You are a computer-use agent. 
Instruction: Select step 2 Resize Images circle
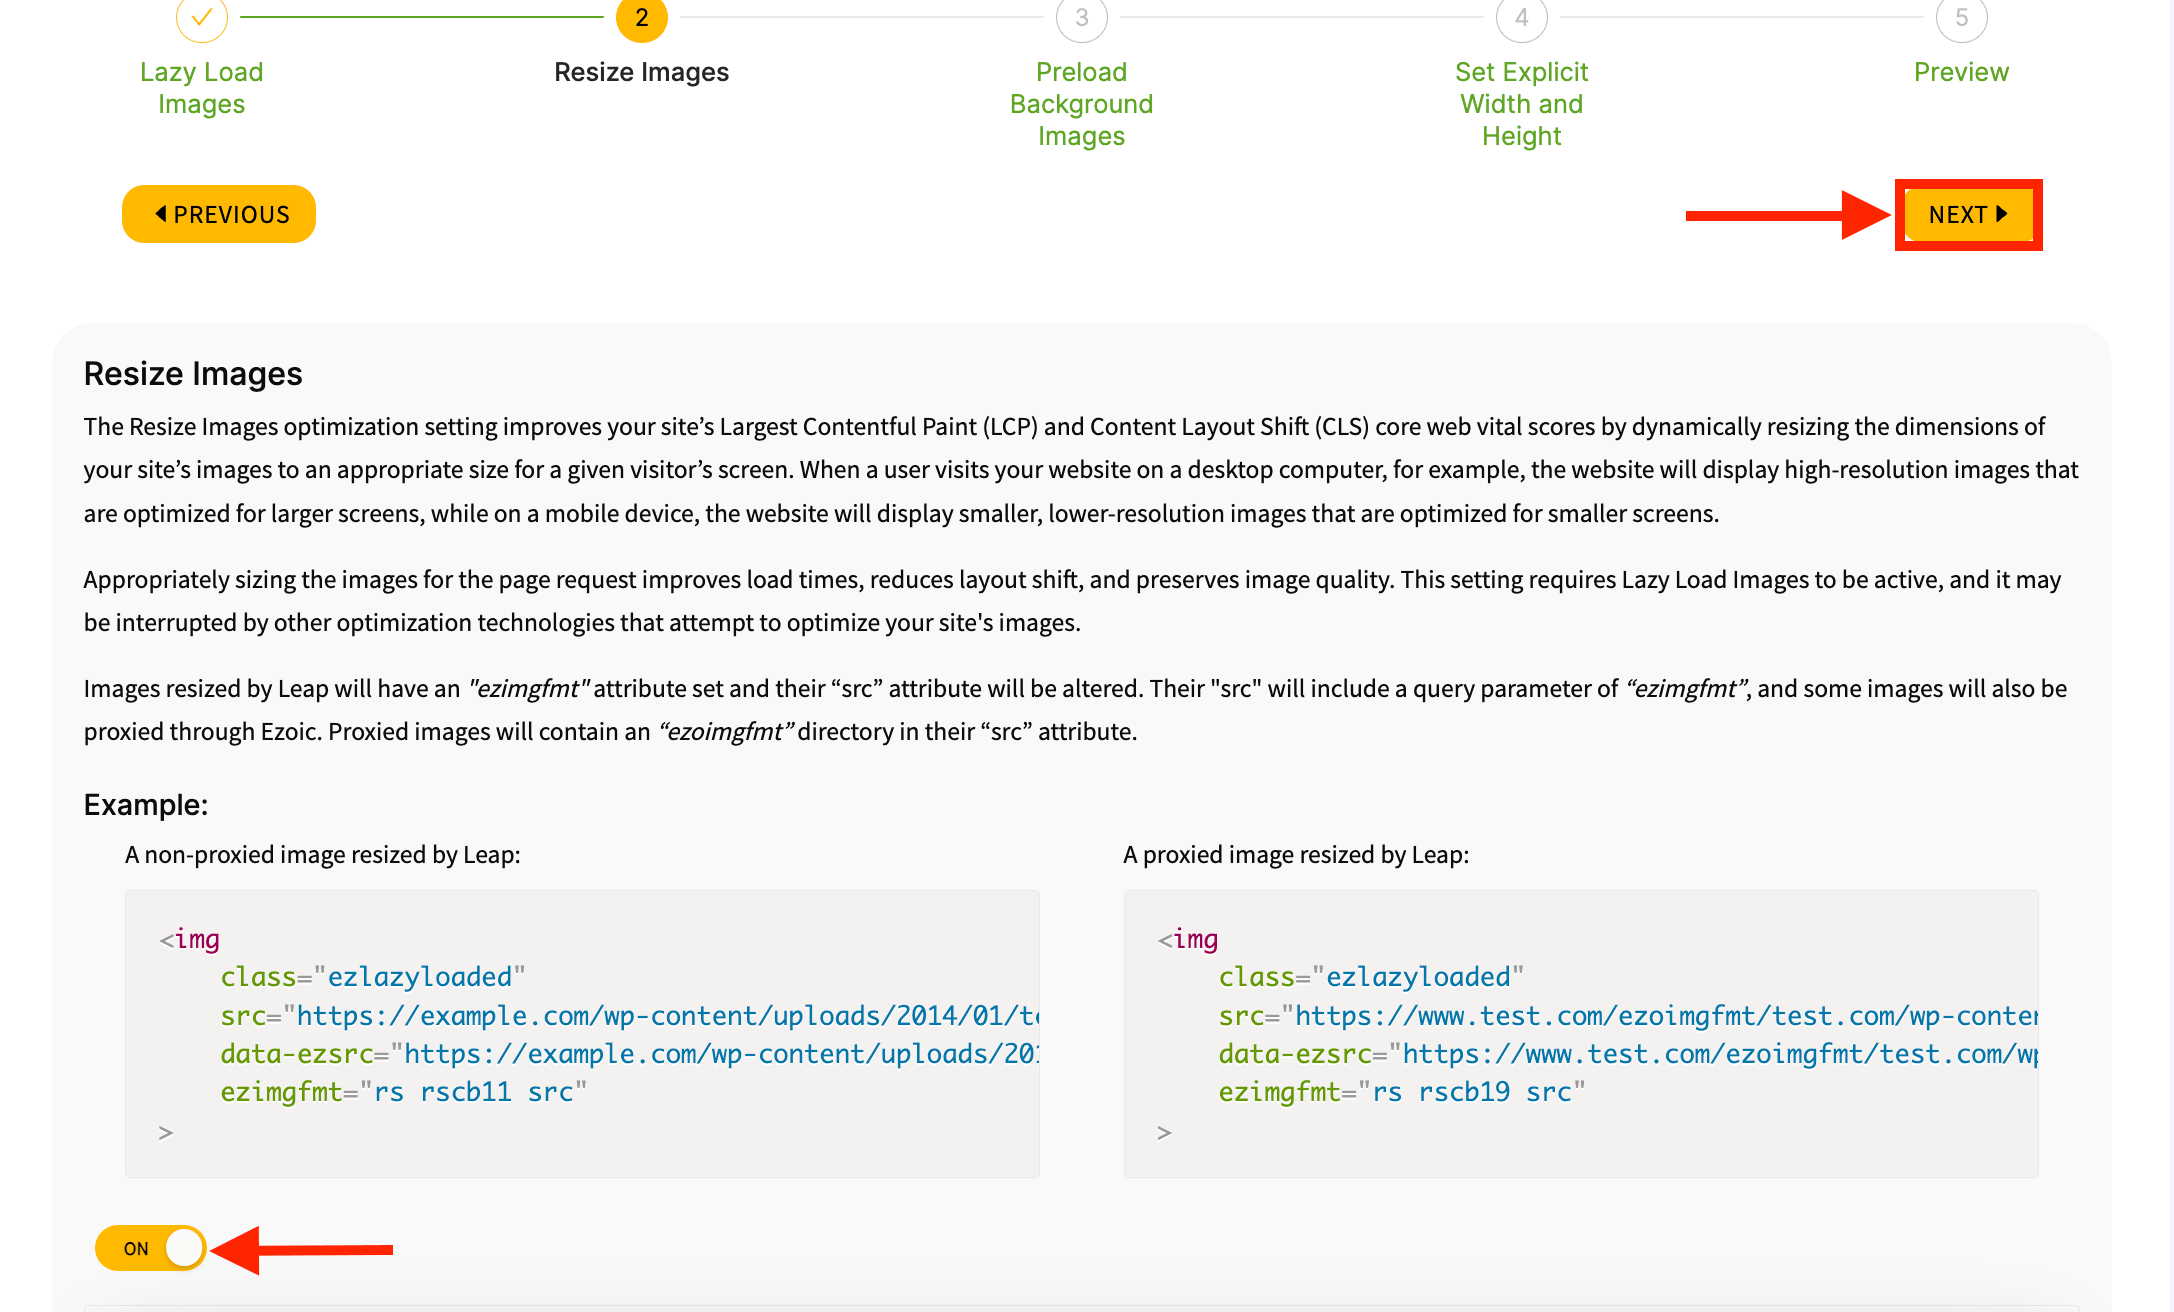[641, 17]
